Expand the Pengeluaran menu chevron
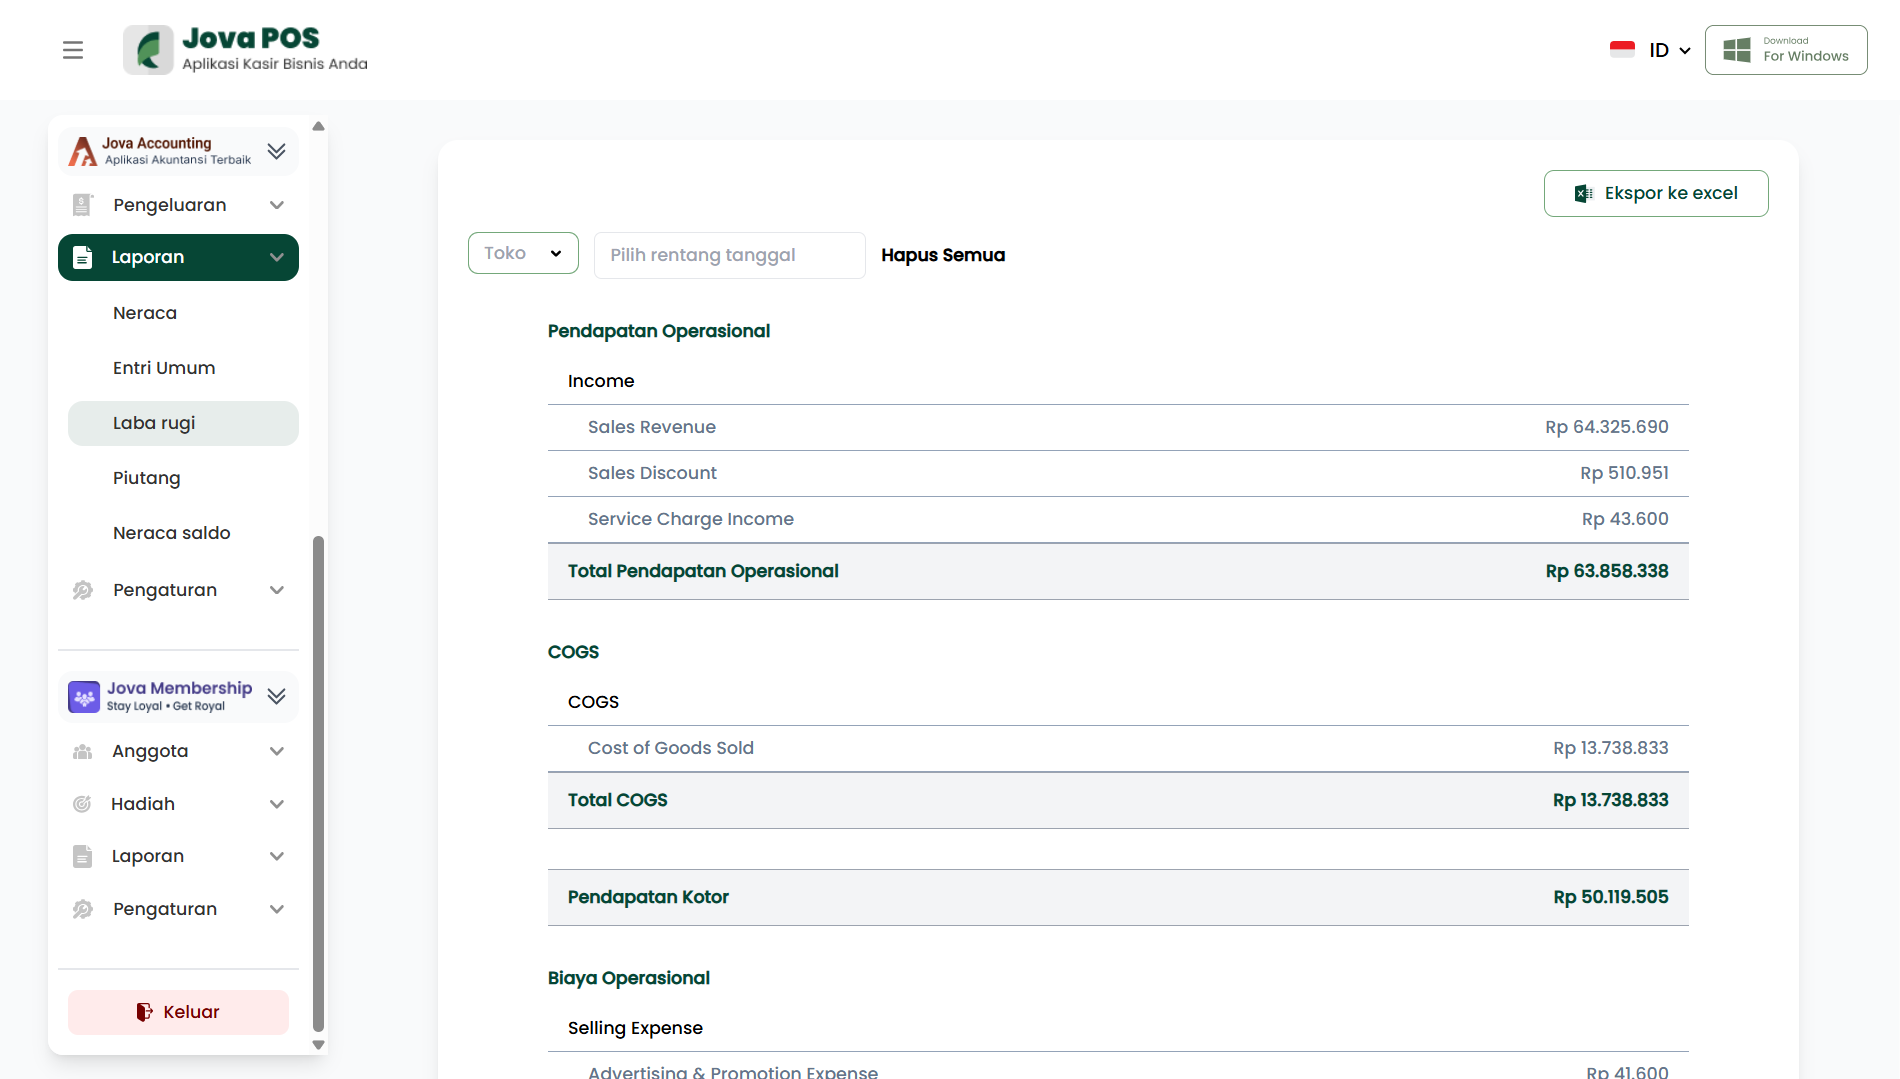Image resolution: width=1900 pixels, height=1079 pixels. (x=277, y=205)
